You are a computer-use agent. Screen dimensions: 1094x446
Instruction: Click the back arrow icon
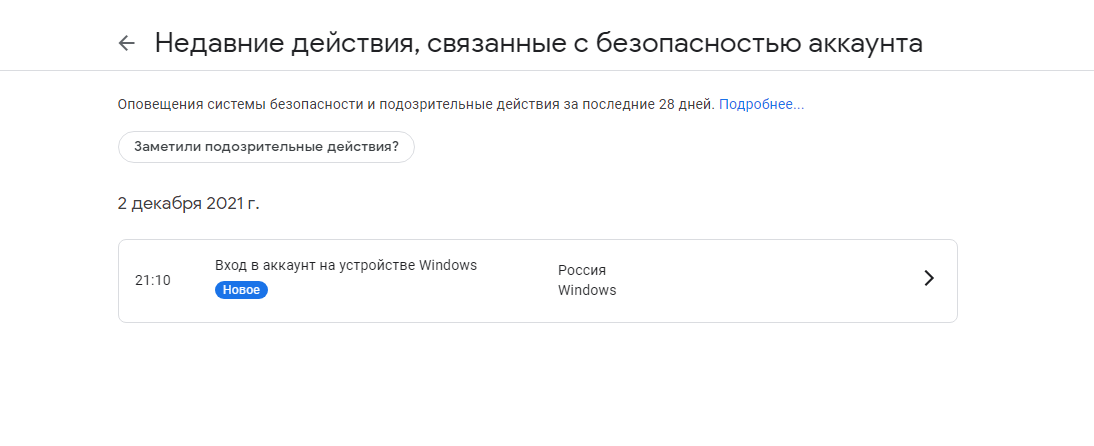tap(126, 43)
